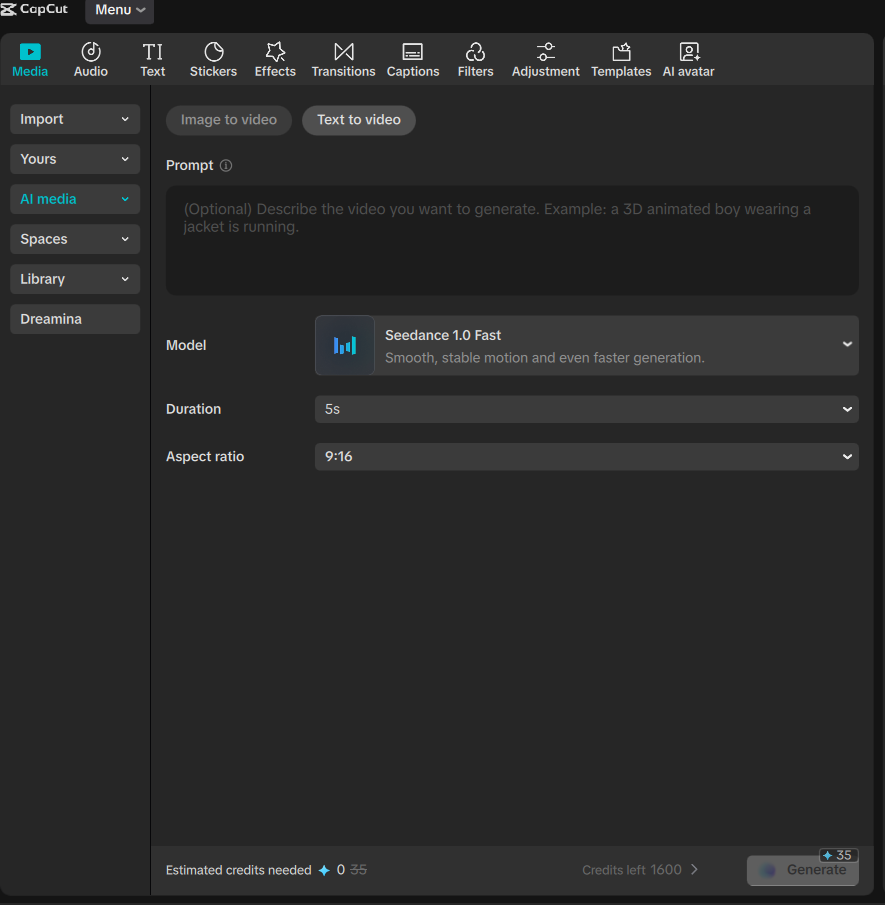Image resolution: width=885 pixels, height=905 pixels.
Task: Expand the Import section
Action: point(75,119)
